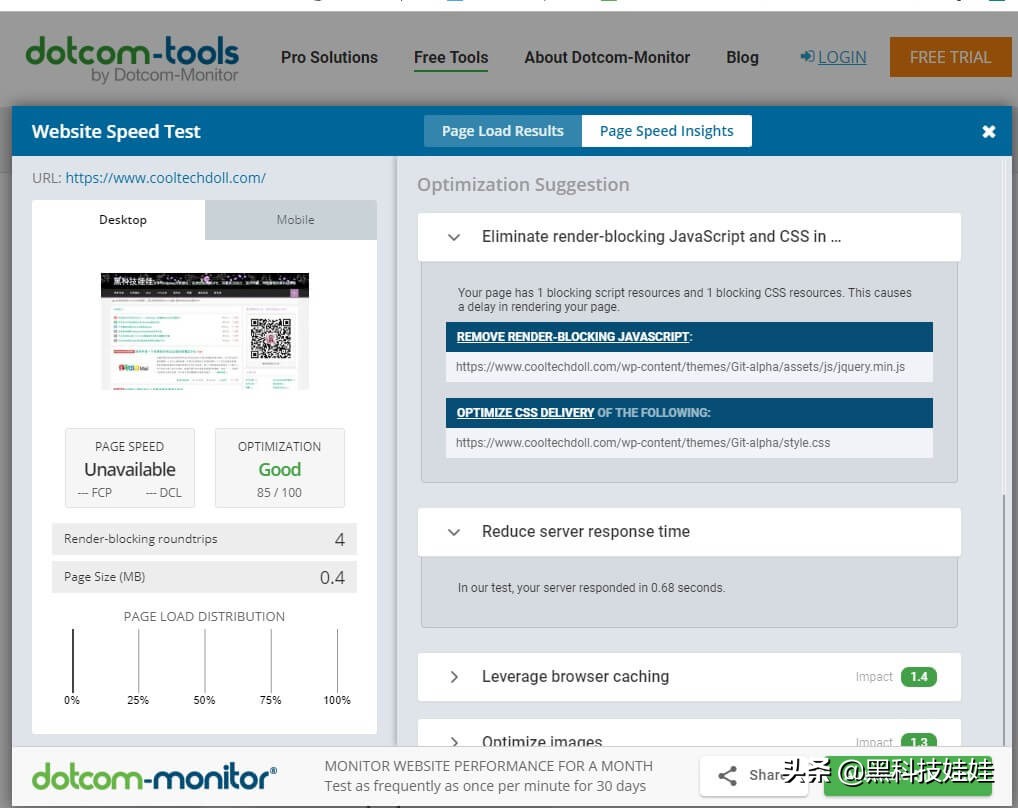
Task: Click the 75% marker label
Action: coord(271,700)
